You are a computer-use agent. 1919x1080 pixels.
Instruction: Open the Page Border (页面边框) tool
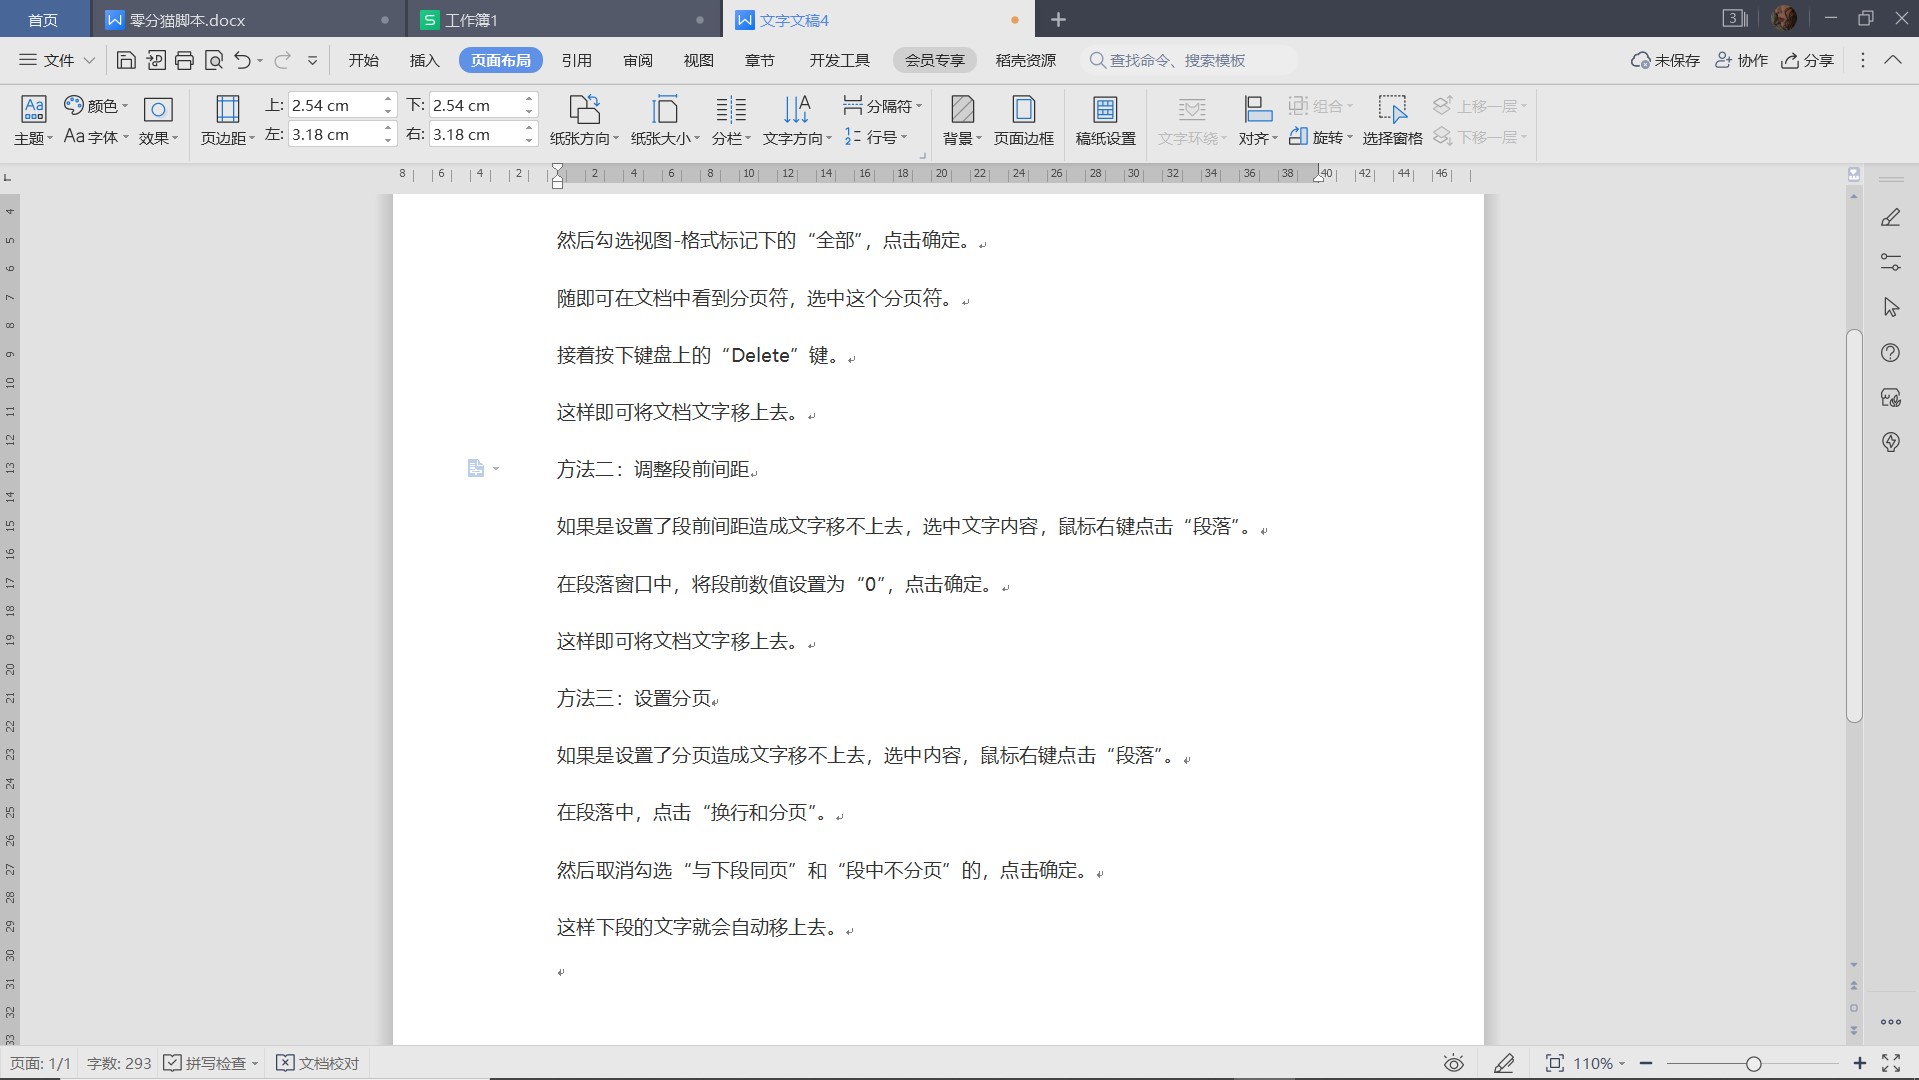(x=1023, y=120)
